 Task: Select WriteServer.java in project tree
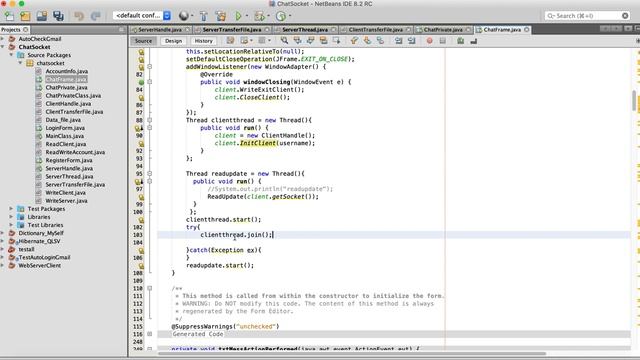click(66, 201)
